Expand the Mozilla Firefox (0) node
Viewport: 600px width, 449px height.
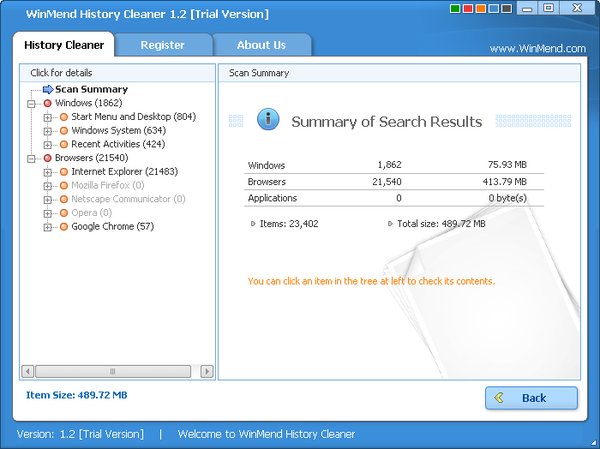tap(47, 186)
